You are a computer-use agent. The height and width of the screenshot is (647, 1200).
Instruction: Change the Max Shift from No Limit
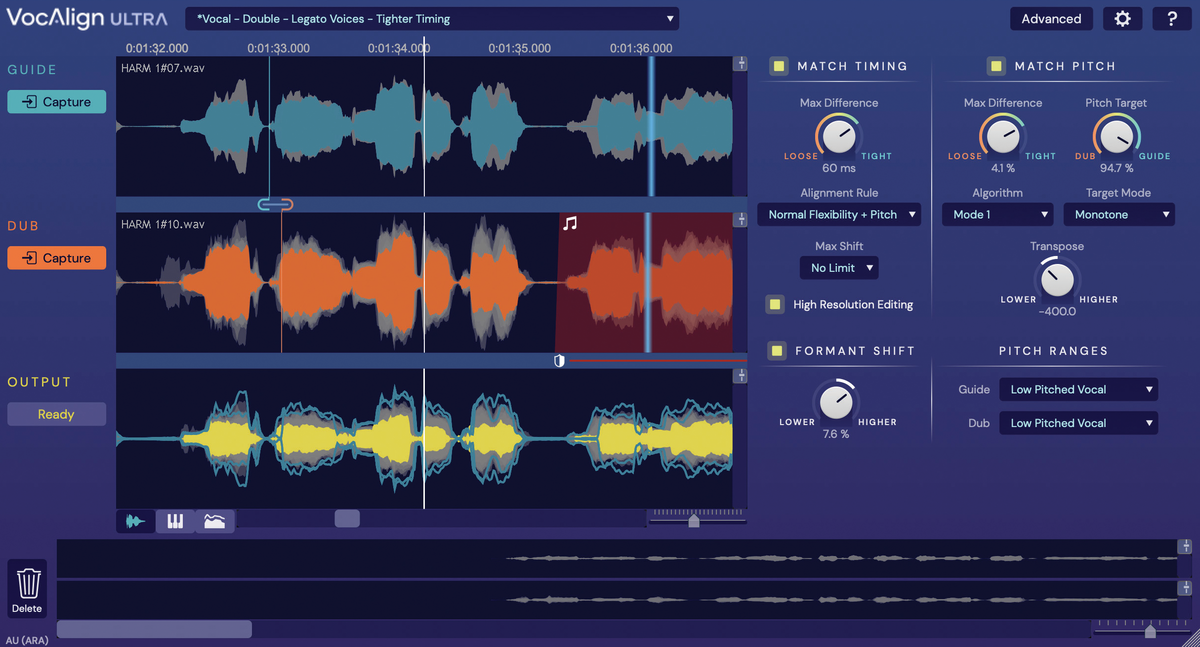tap(839, 267)
